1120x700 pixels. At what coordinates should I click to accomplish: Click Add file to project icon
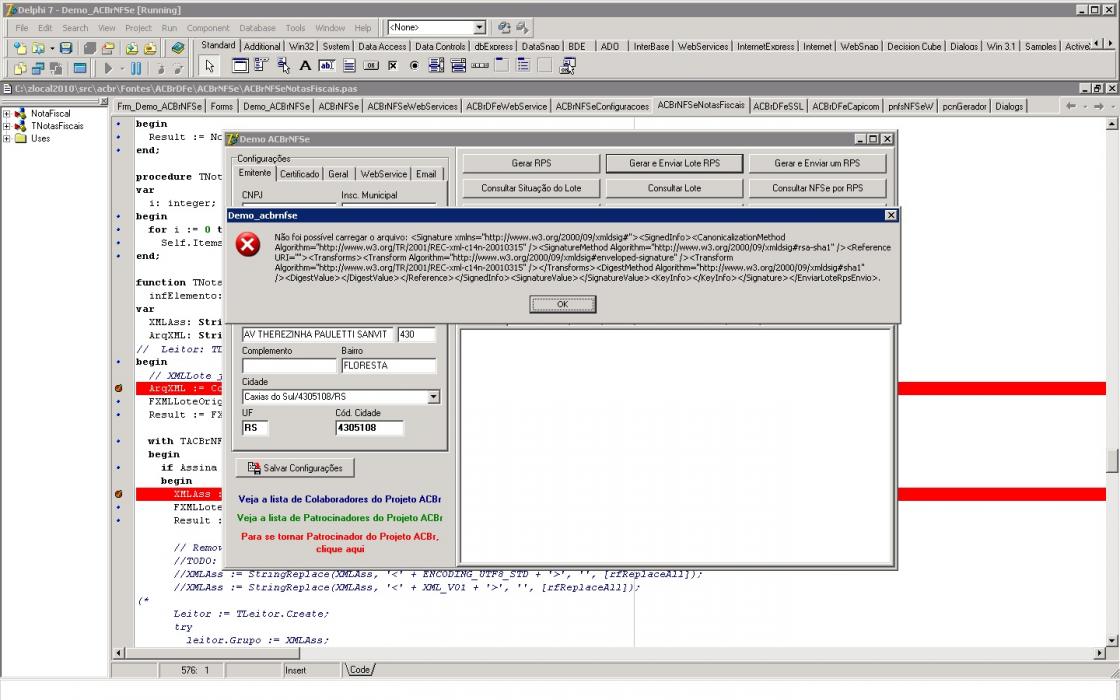[x=132, y=48]
